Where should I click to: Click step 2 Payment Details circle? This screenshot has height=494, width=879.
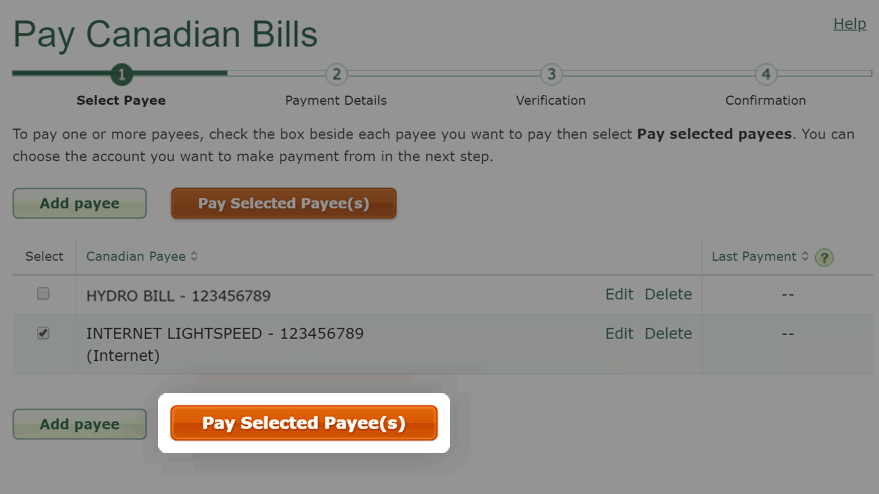coord(336,74)
